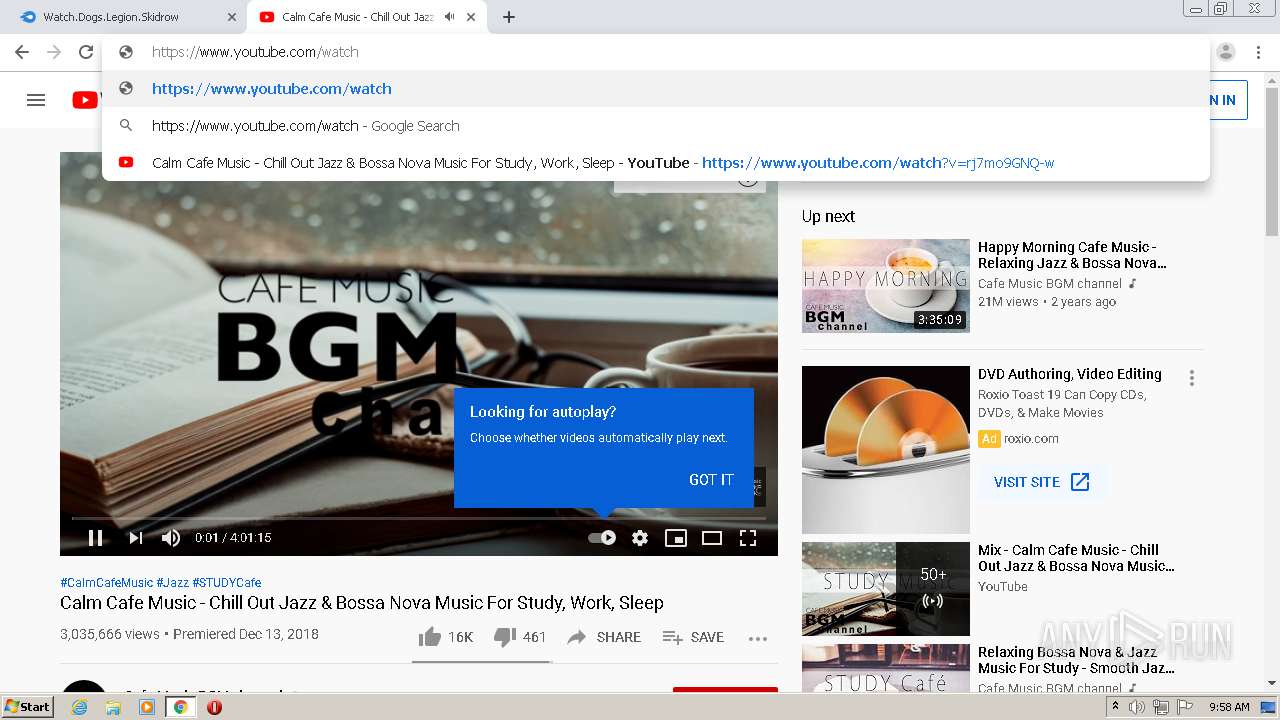Go back to previous page

tap(22, 52)
